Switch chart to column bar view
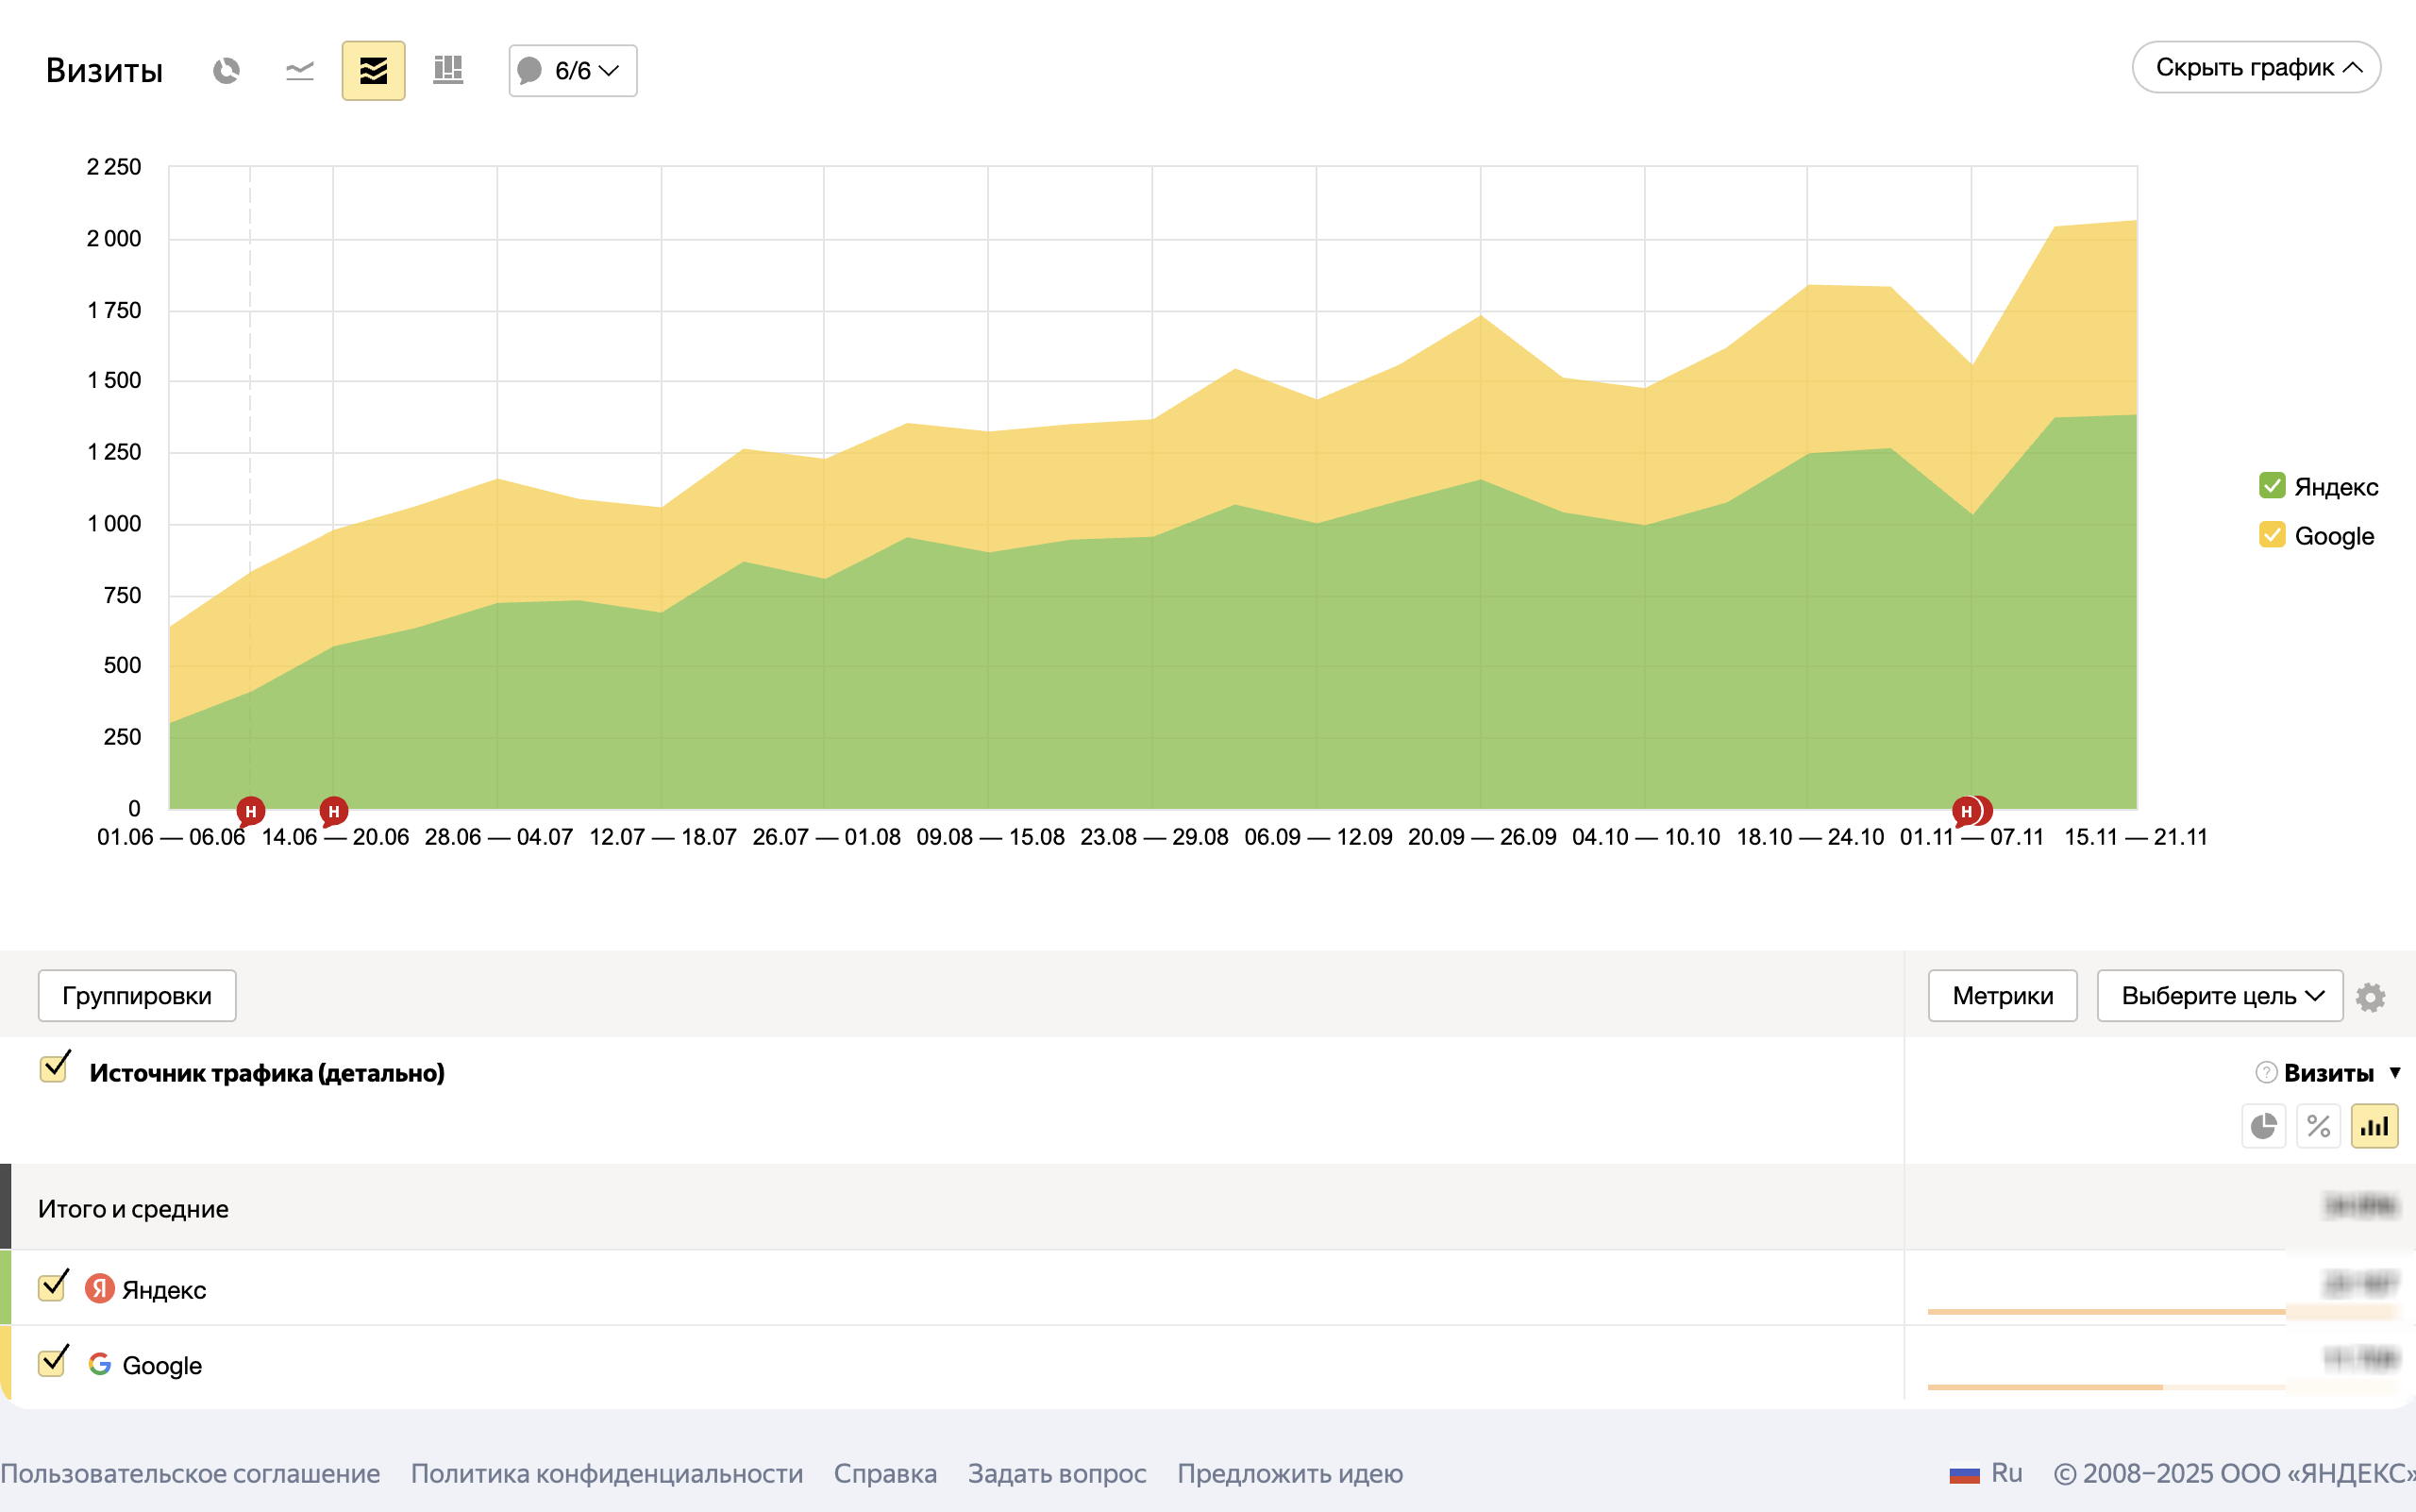Image resolution: width=2416 pixels, height=1512 pixels. pyautogui.click(x=448, y=71)
